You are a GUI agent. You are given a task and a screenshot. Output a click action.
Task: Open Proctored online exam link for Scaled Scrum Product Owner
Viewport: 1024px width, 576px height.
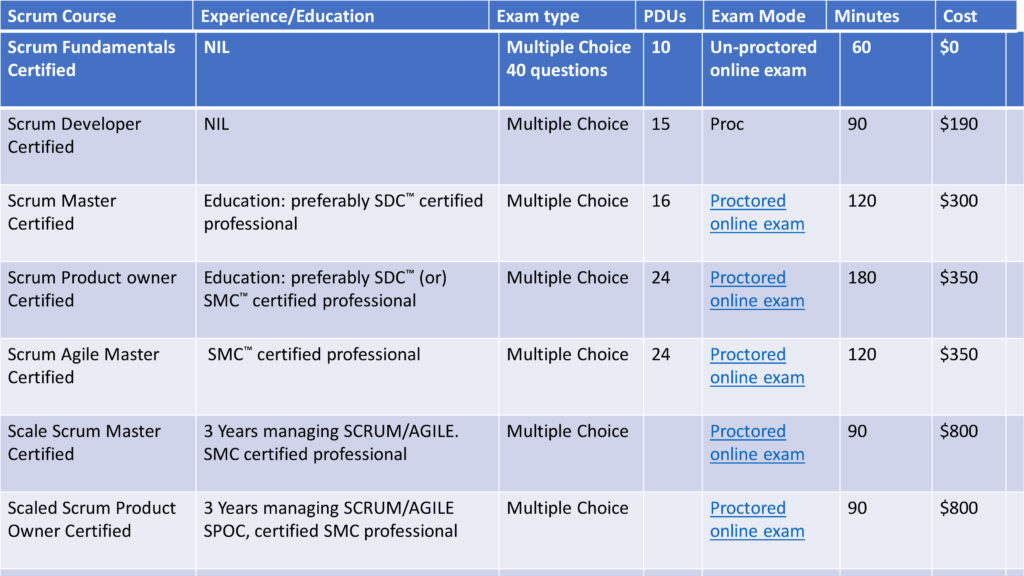pyautogui.click(x=757, y=519)
